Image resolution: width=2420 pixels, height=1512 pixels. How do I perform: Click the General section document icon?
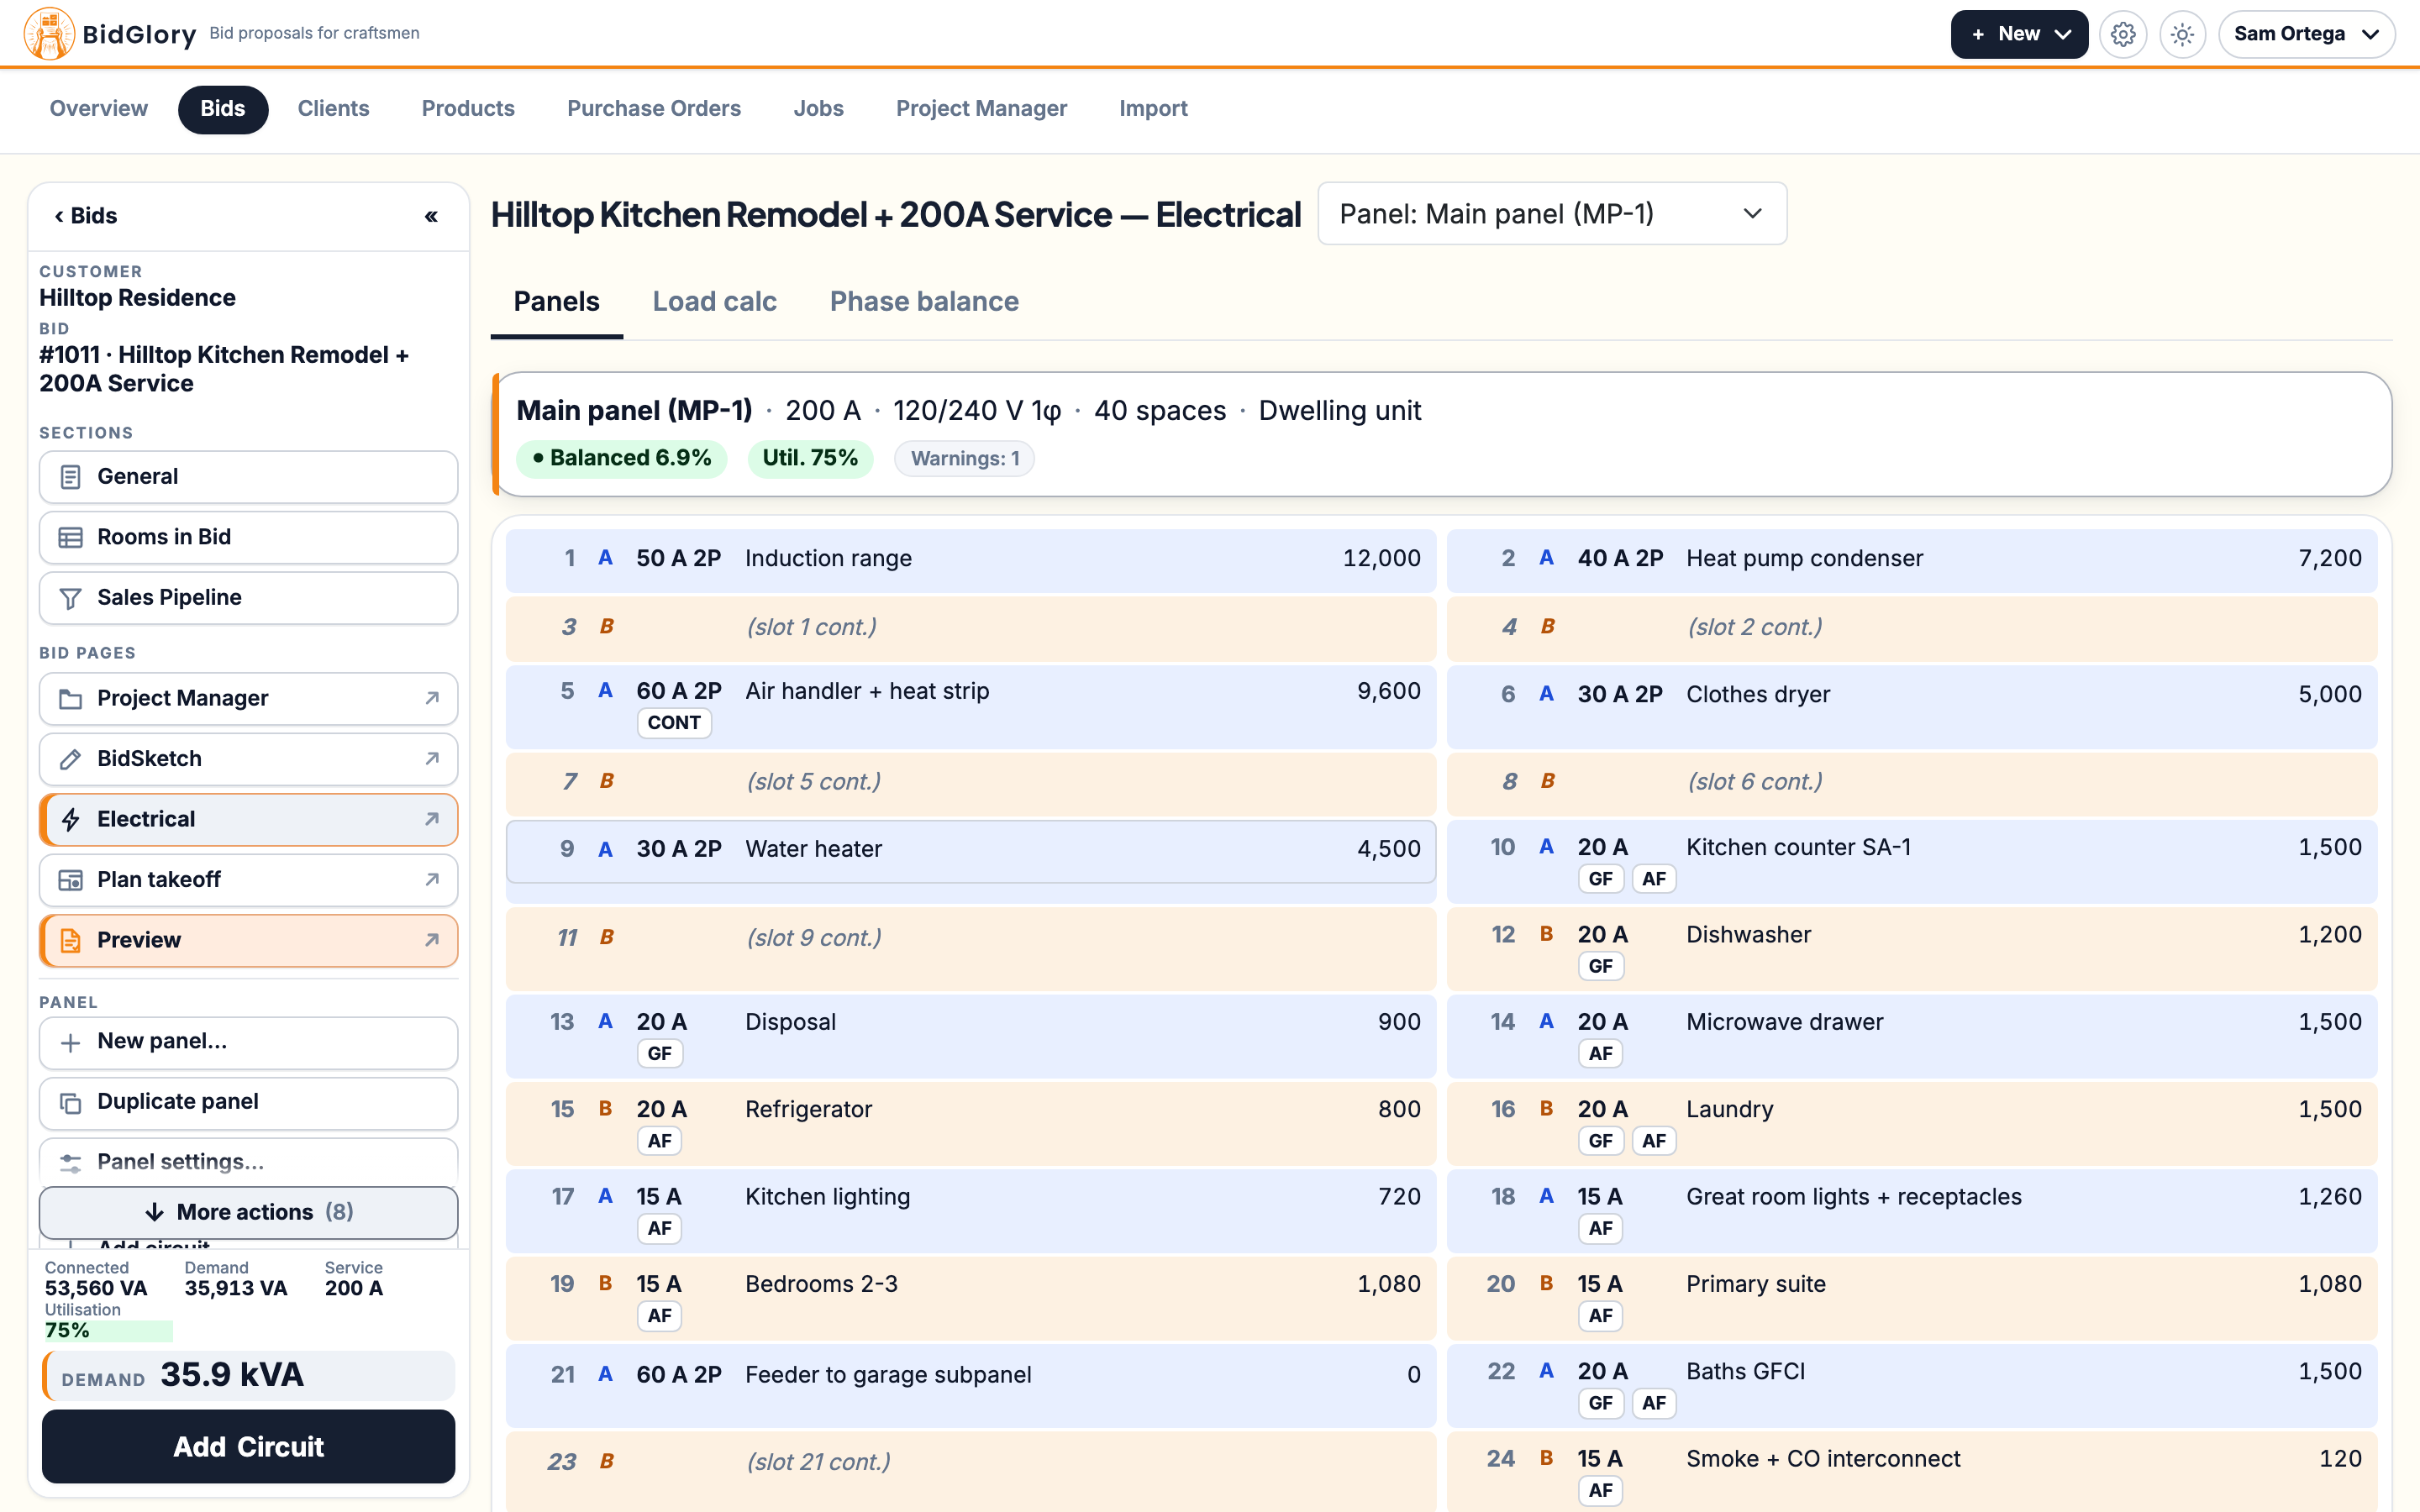coord(70,477)
